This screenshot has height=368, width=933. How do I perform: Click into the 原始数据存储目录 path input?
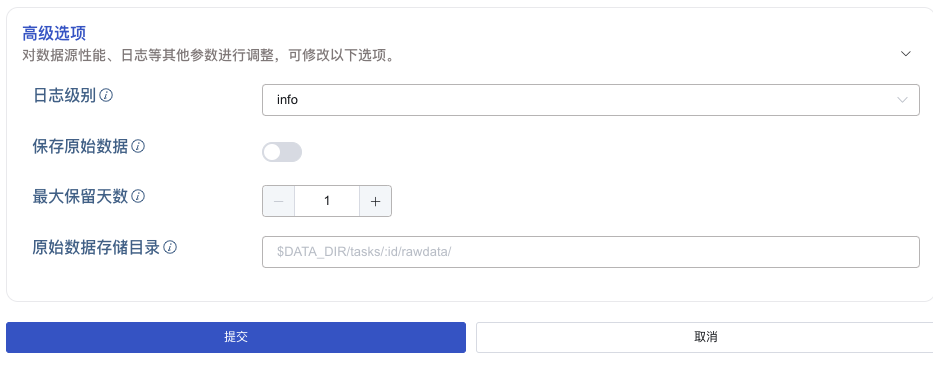click(x=591, y=252)
